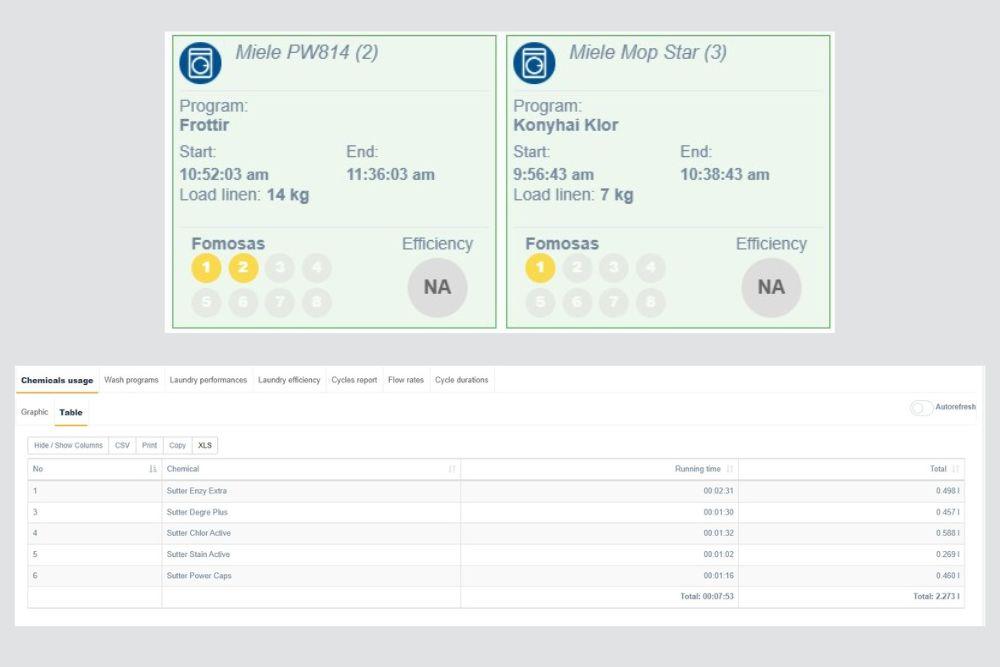The image size is (1000, 667).
Task: Click the Miele PW814 (2) machine title
Action: click(307, 52)
